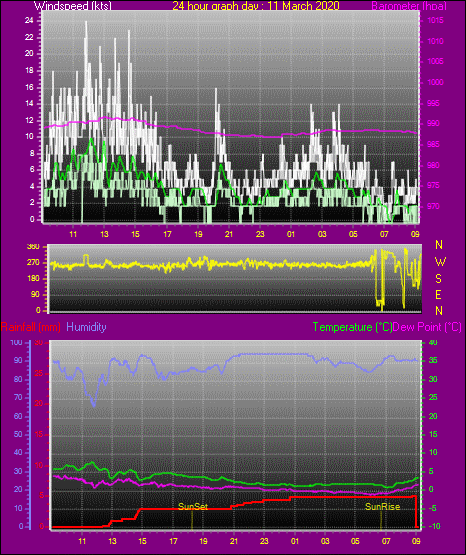Click the 01 hour label under windspeed chart
Screen dimensions: 466x555
tap(291, 234)
